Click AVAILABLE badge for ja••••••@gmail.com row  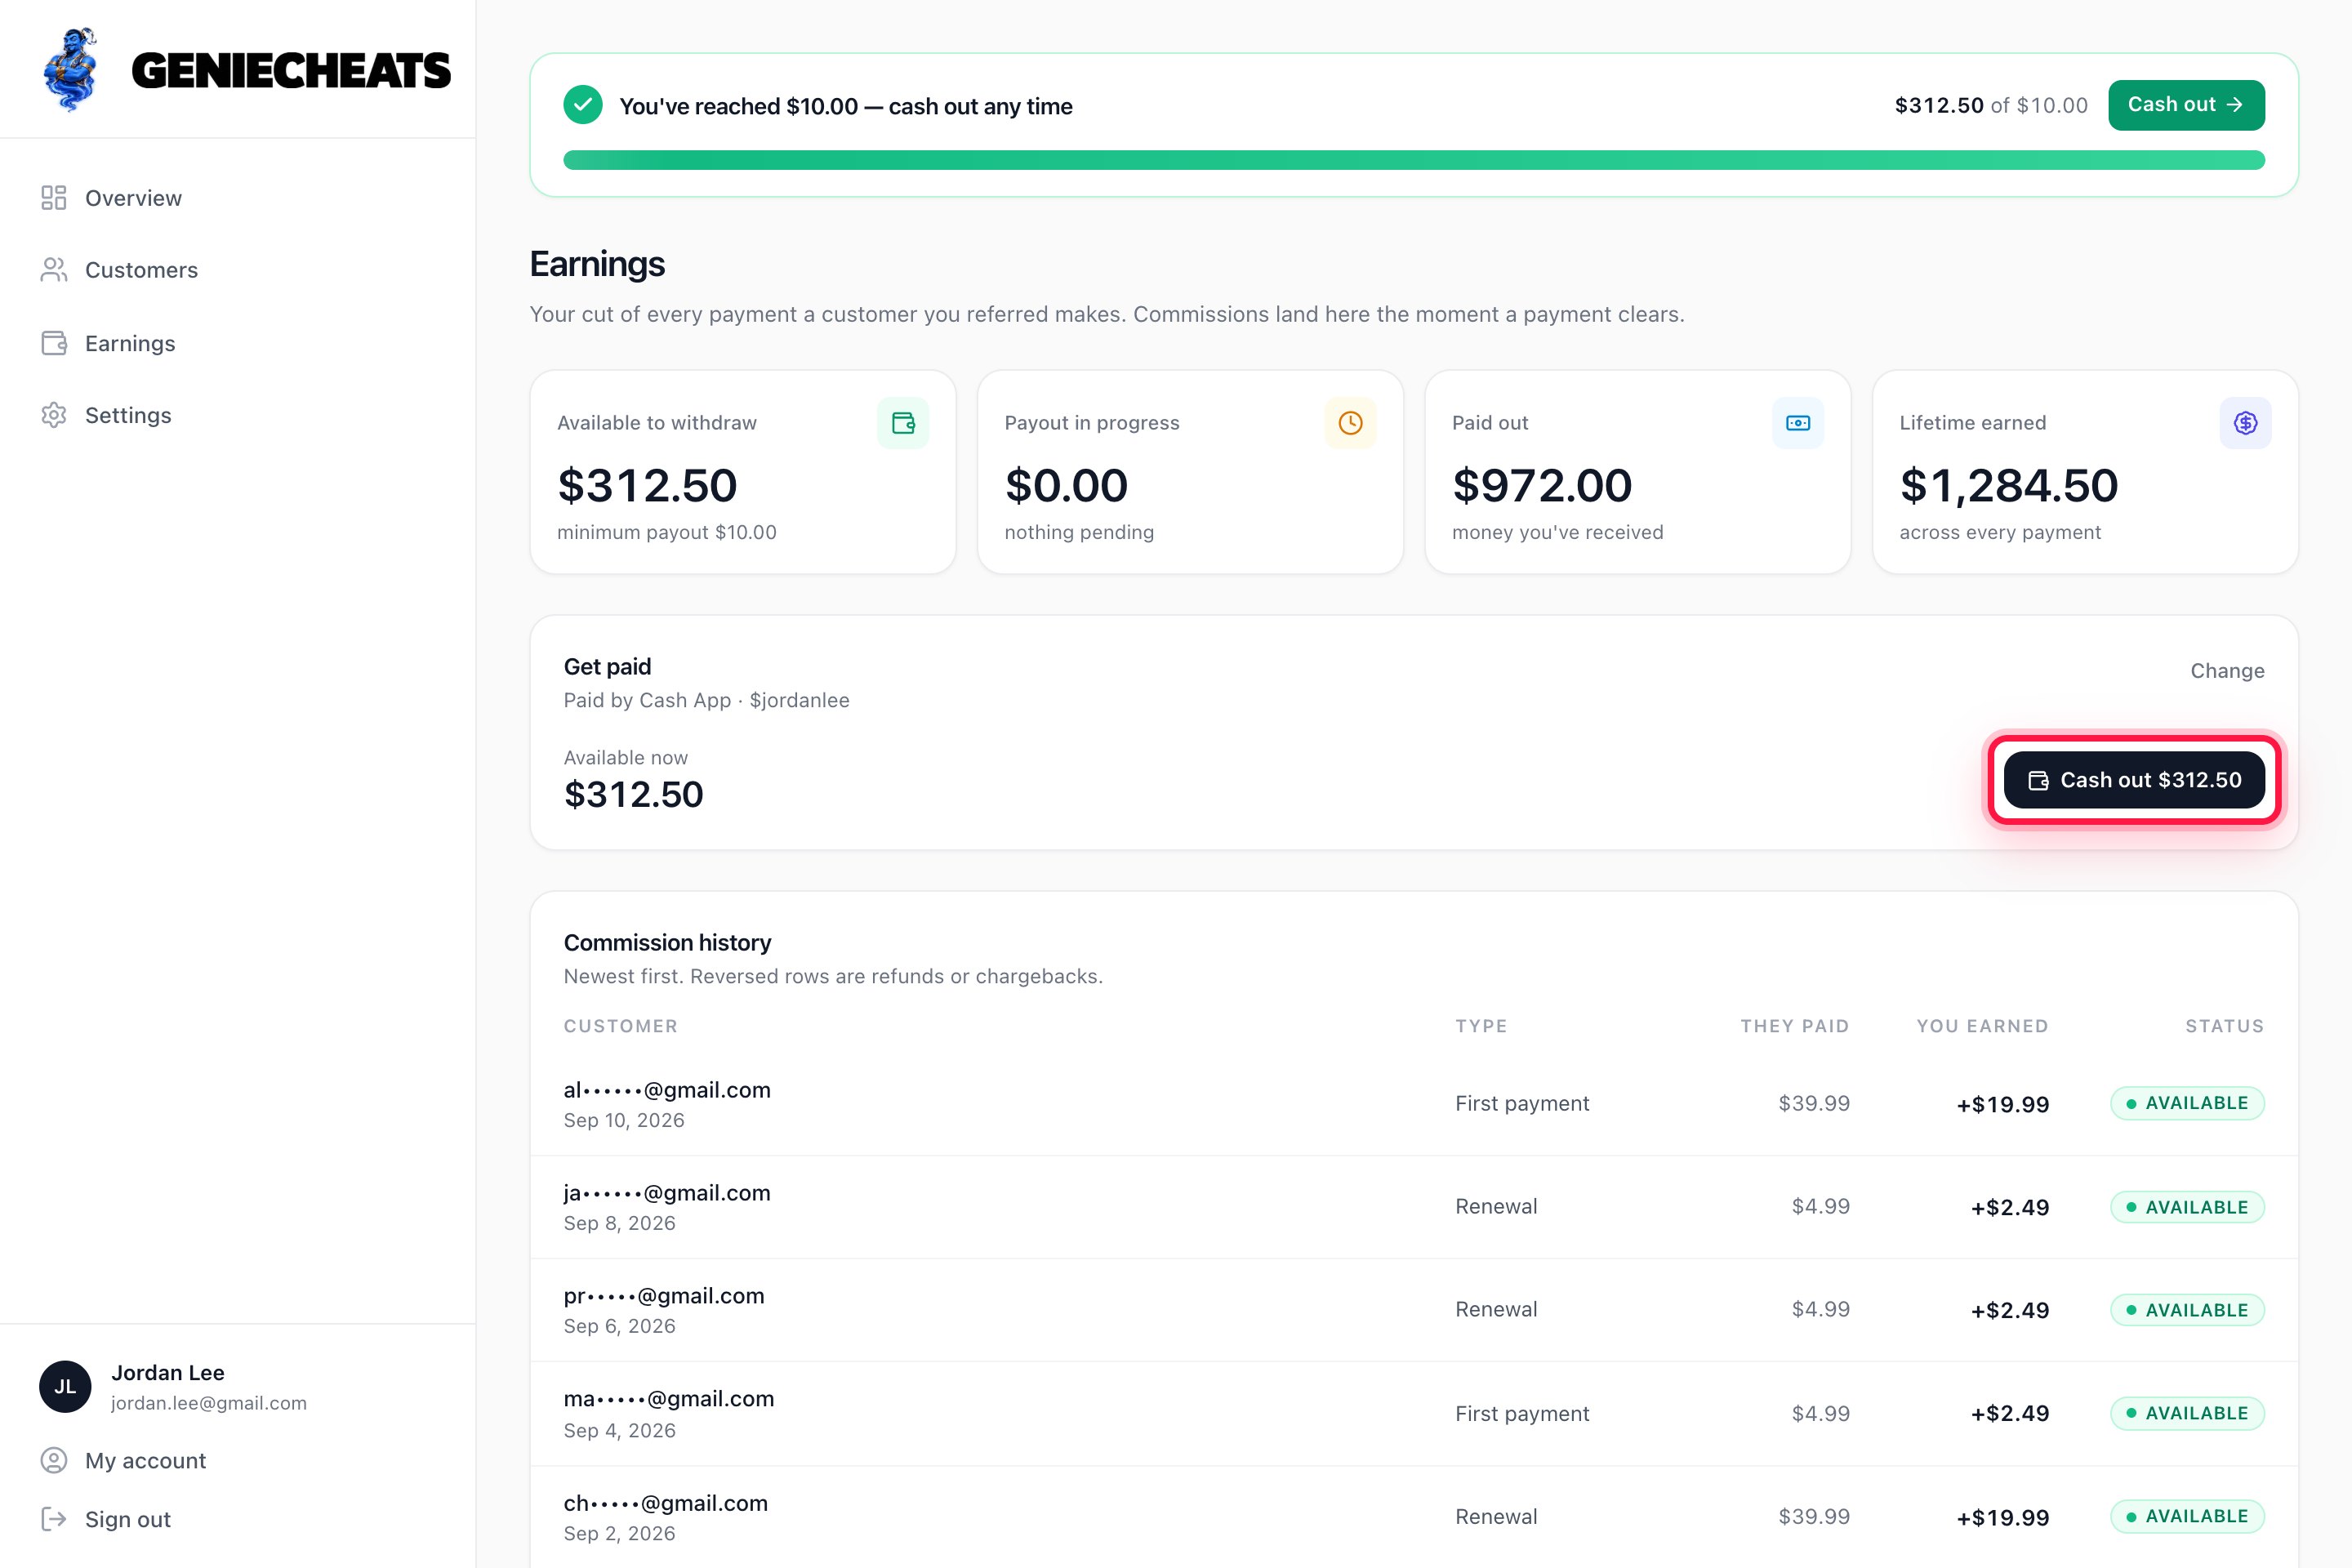(2187, 1207)
